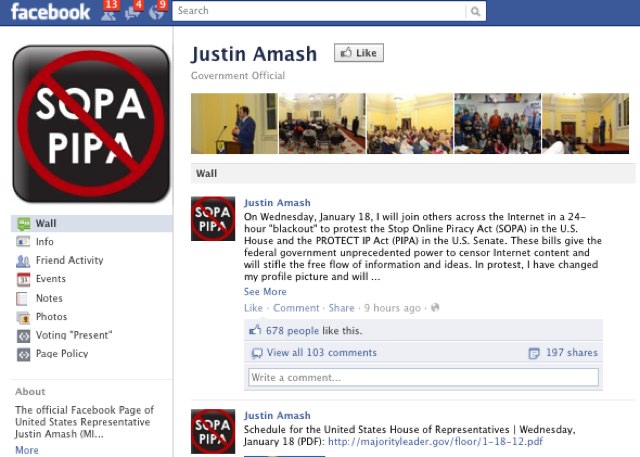
Task: Click the Page Policy app icon
Action: [23, 354]
